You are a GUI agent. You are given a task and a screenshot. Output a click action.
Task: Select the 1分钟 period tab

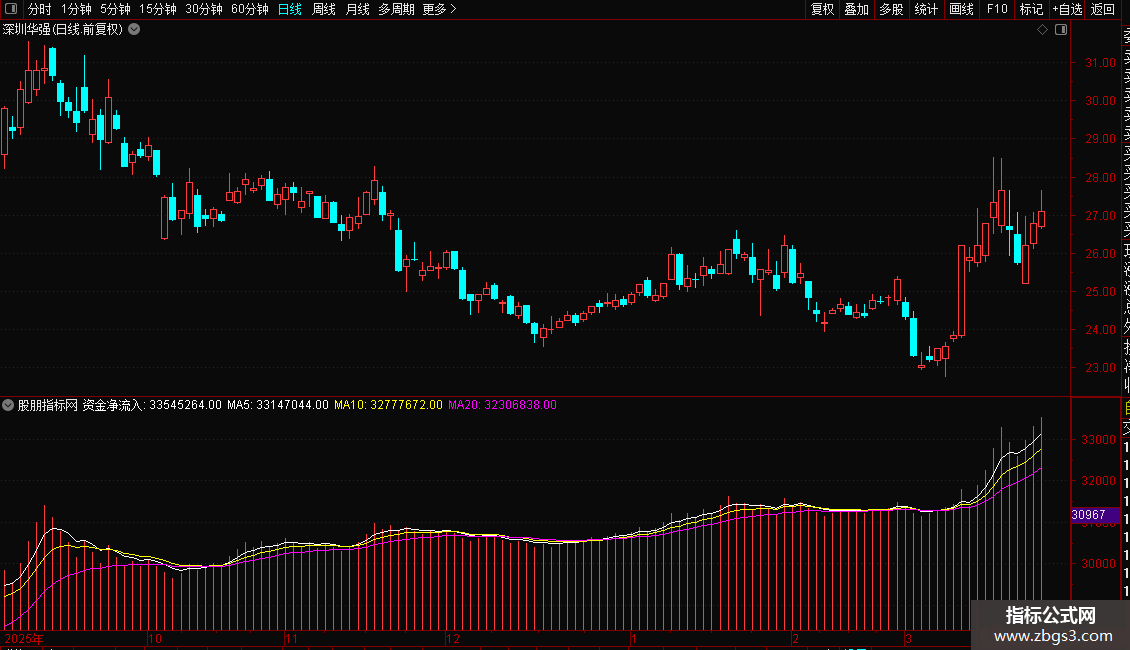tap(76, 9)
